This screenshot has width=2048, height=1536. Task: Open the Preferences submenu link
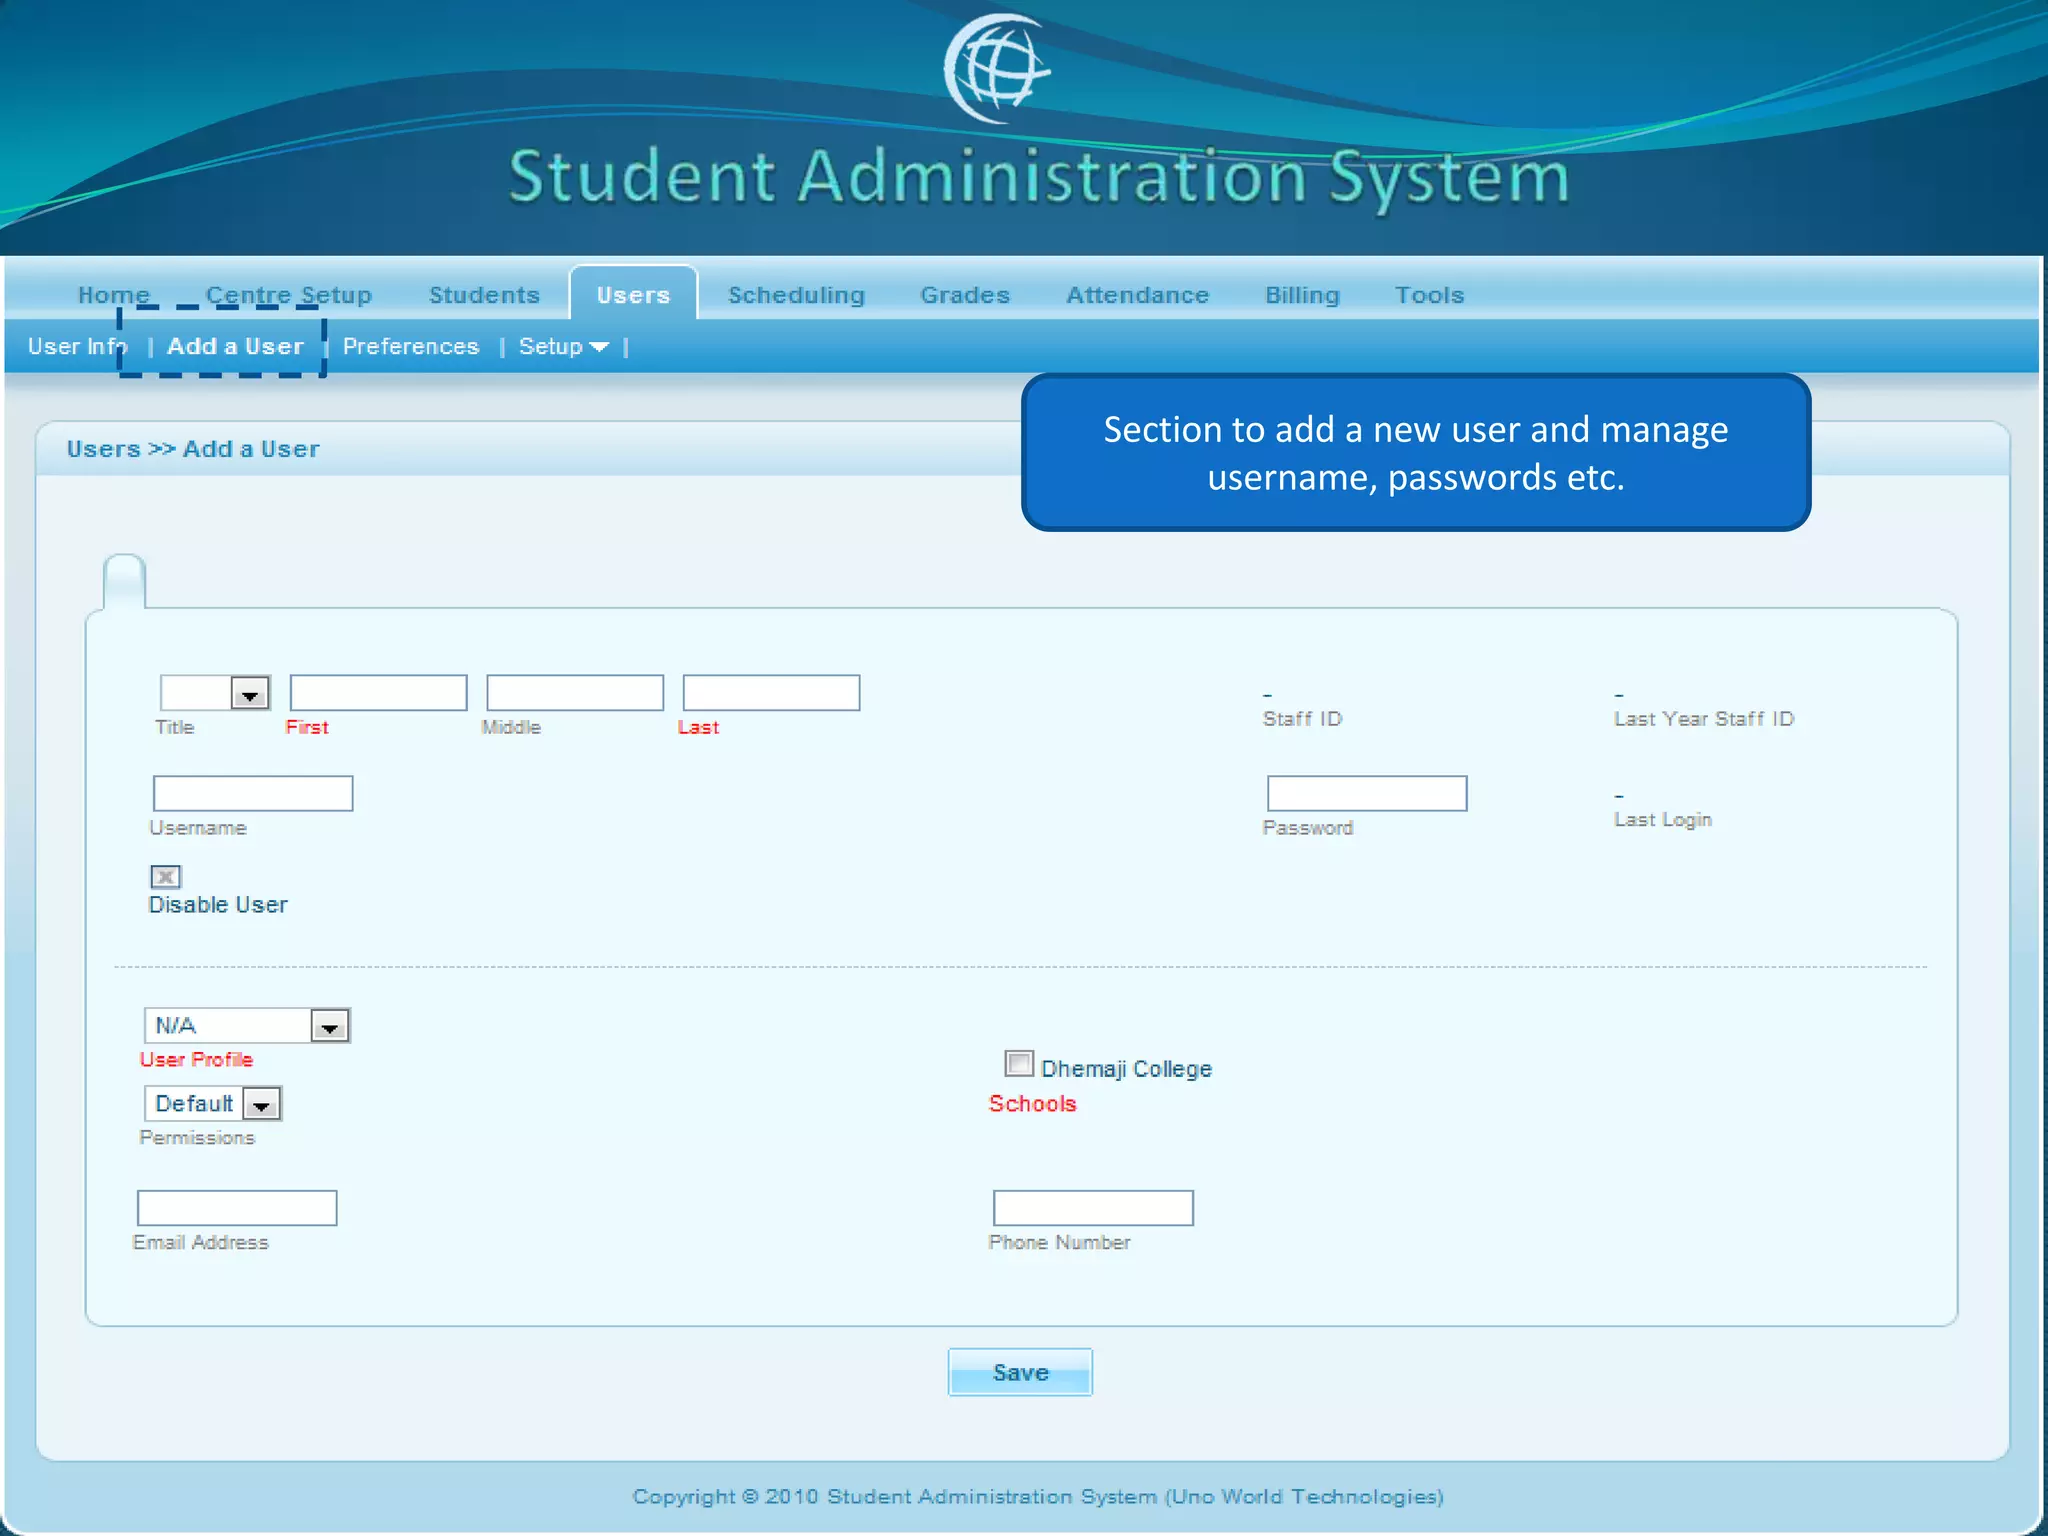pos(411,346)
